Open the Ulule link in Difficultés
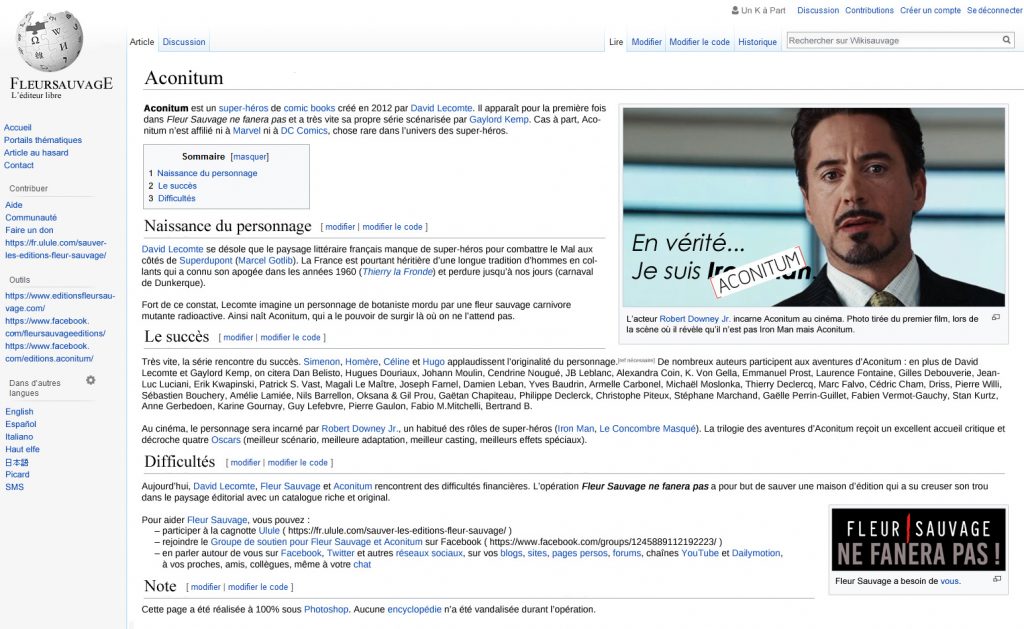Viewport: 1024px width, 629px height. coord(269,530)
